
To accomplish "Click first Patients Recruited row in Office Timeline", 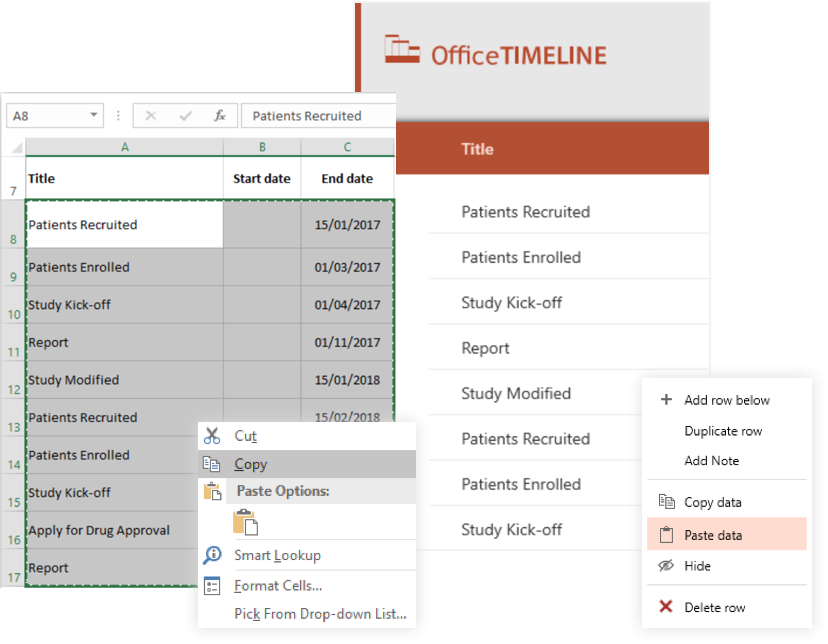I will coord(569,212).
